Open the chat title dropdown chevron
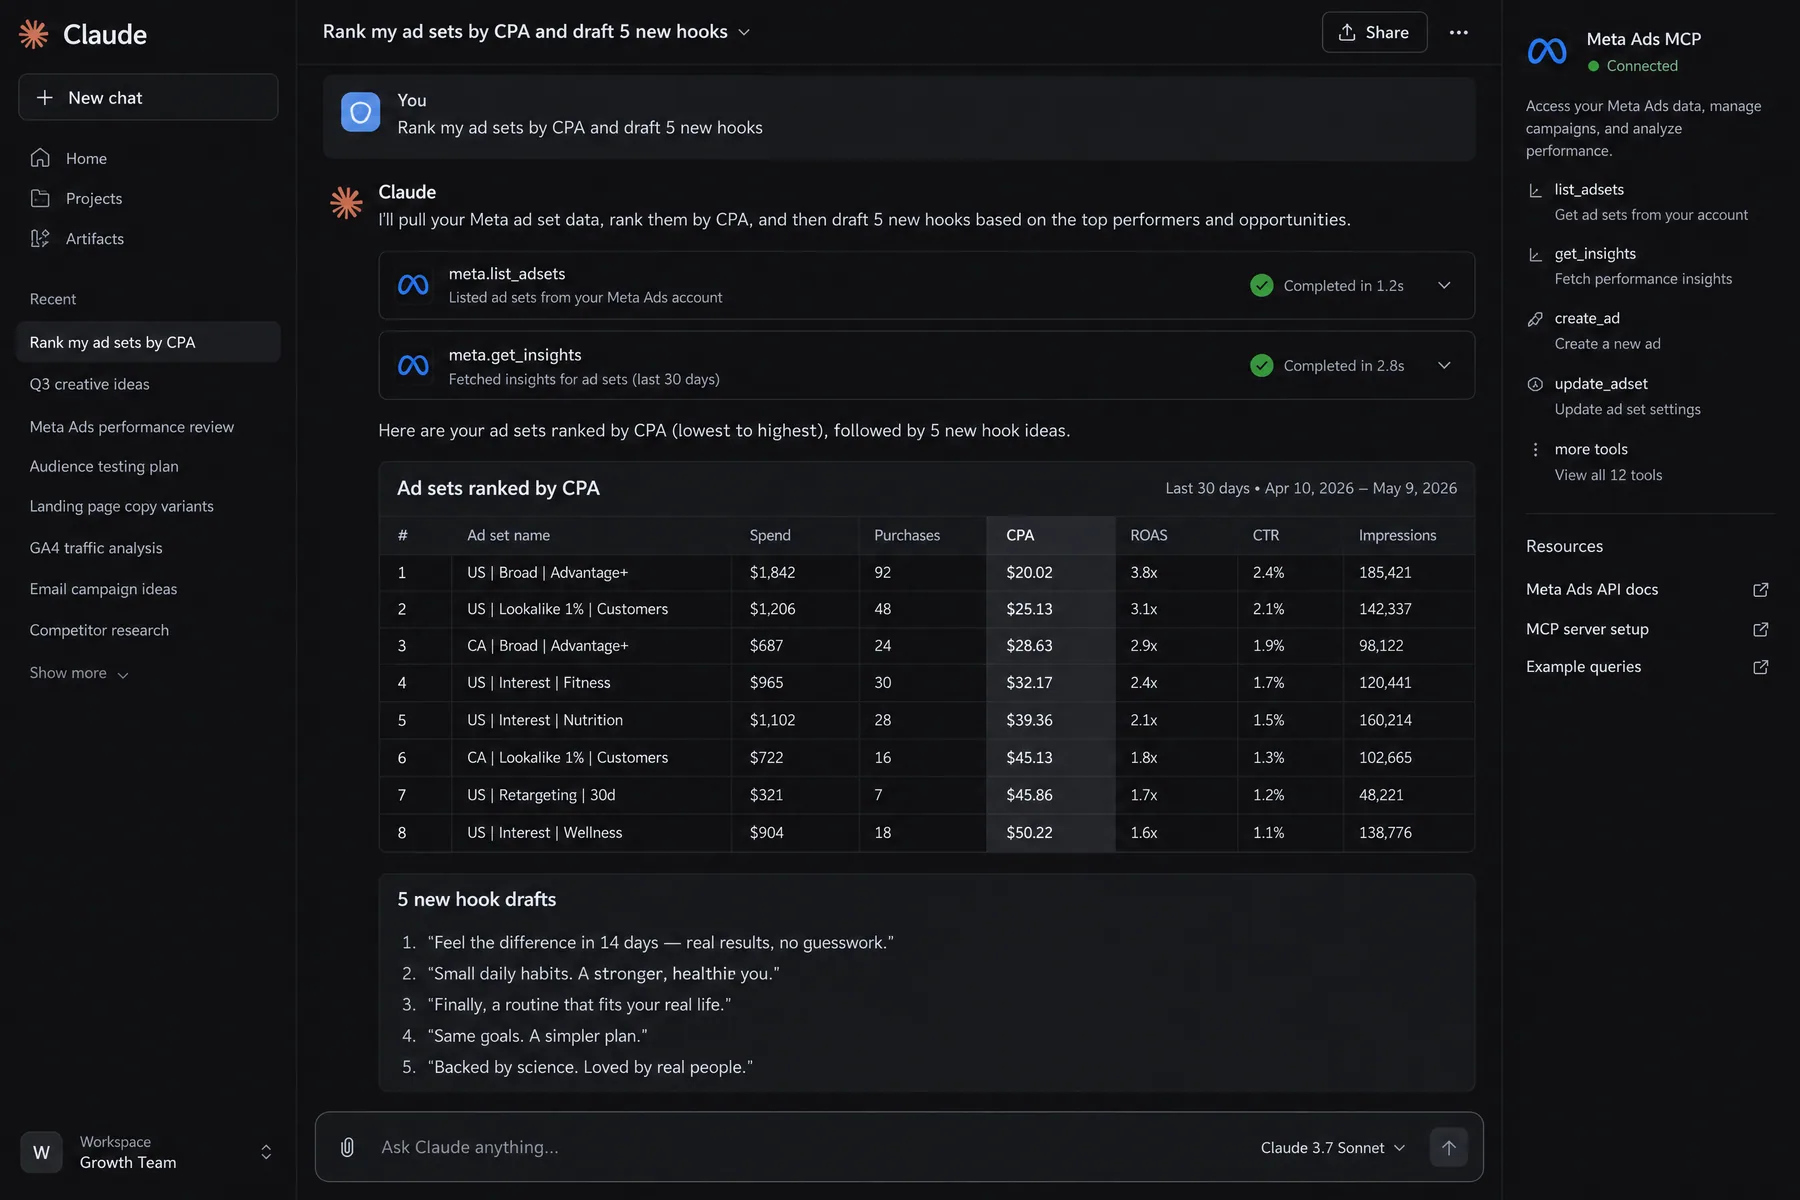1800x1200 pixels. pos(744,32)
